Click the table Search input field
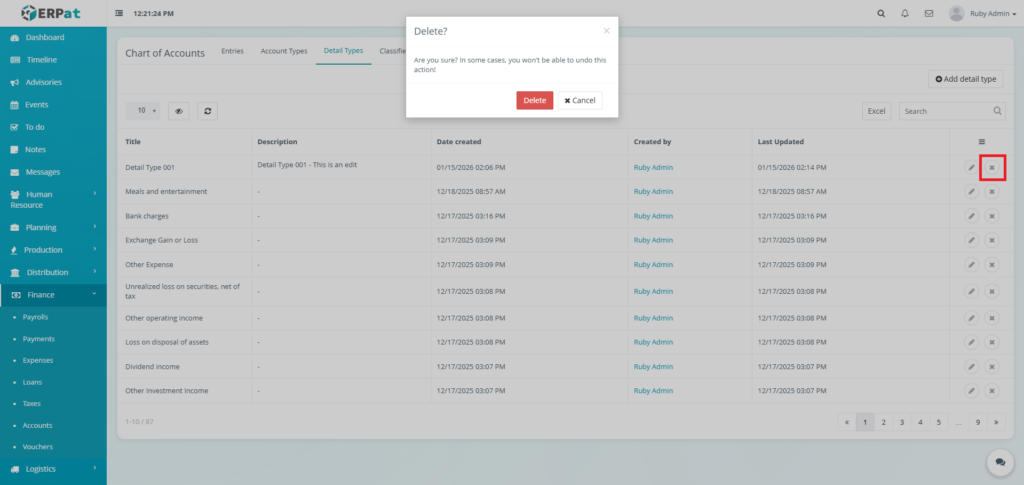The width and height of the screenshot is (1024, 485). (x=945, y=111)
